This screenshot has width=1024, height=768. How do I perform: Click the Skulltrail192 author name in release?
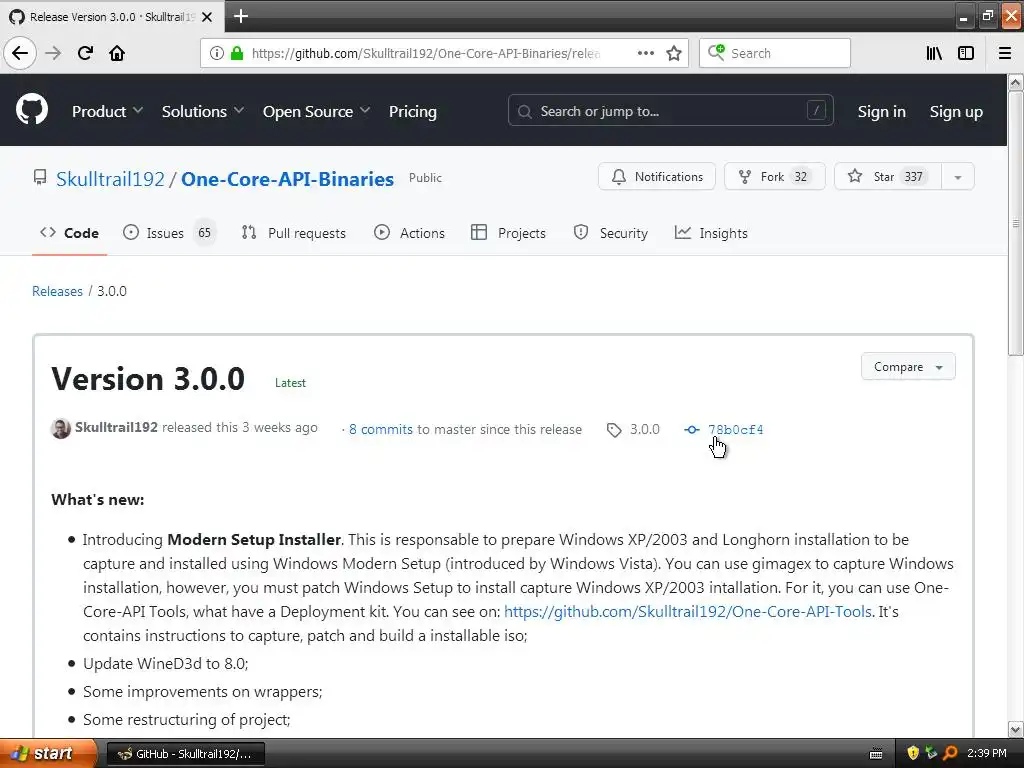click(x=116, y=427)
